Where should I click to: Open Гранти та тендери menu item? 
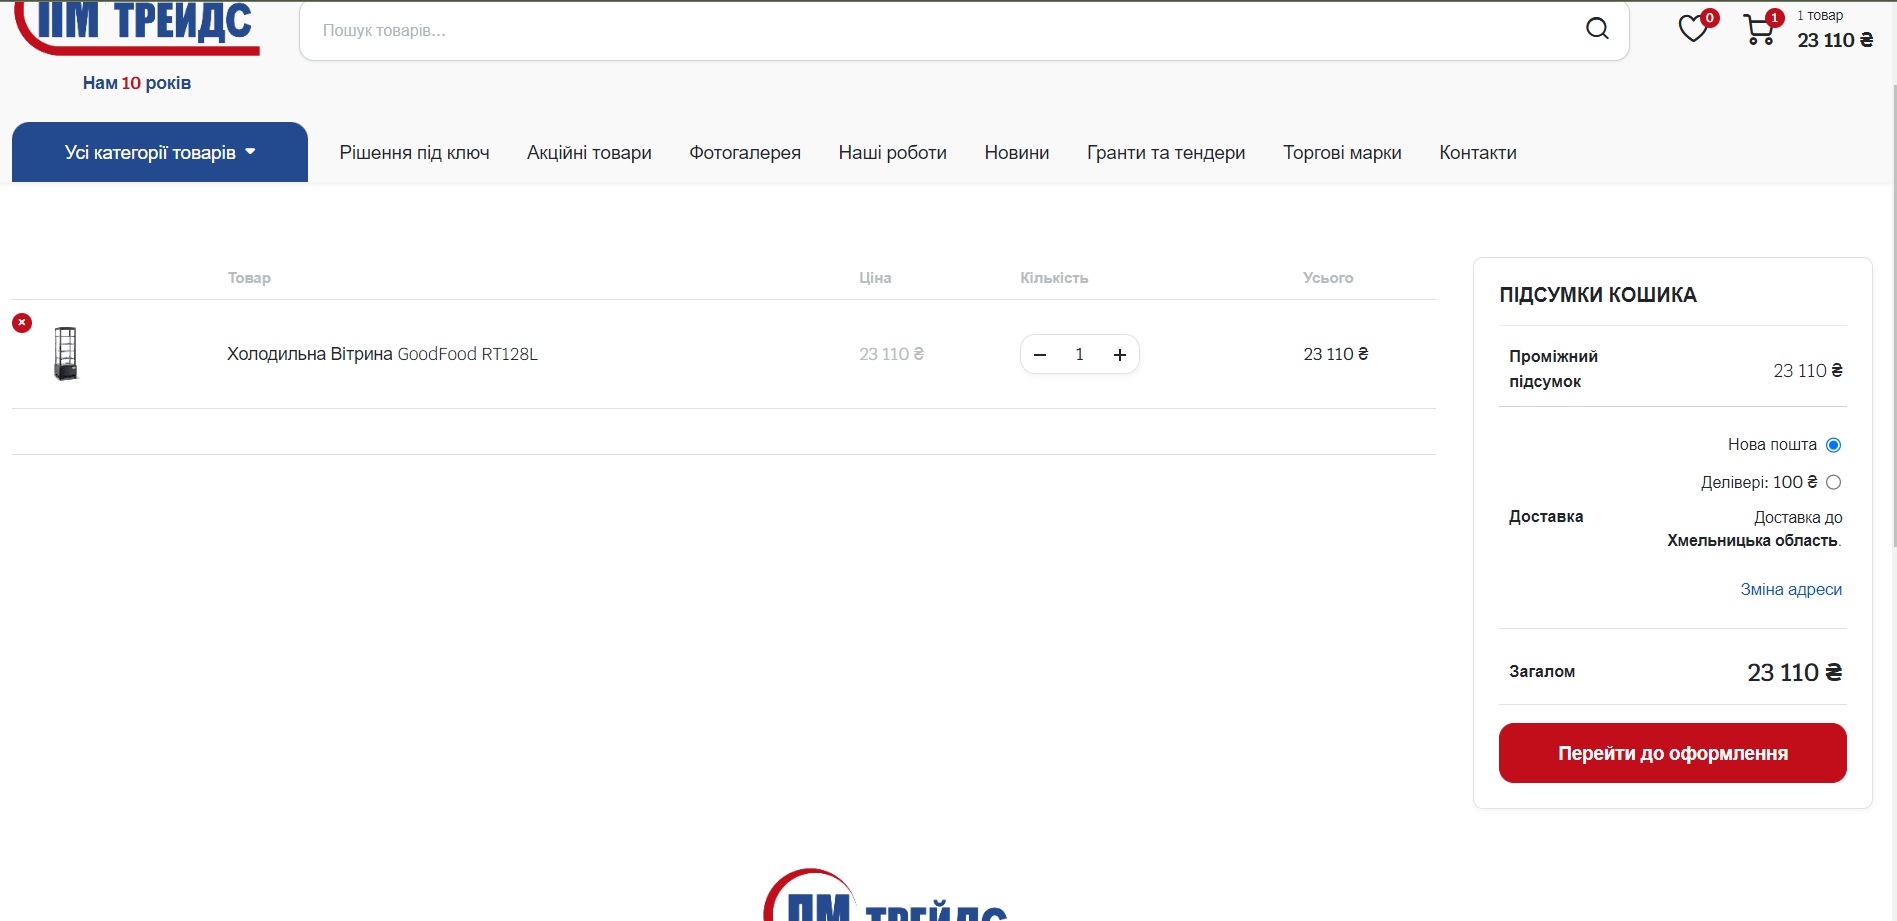1166,153
